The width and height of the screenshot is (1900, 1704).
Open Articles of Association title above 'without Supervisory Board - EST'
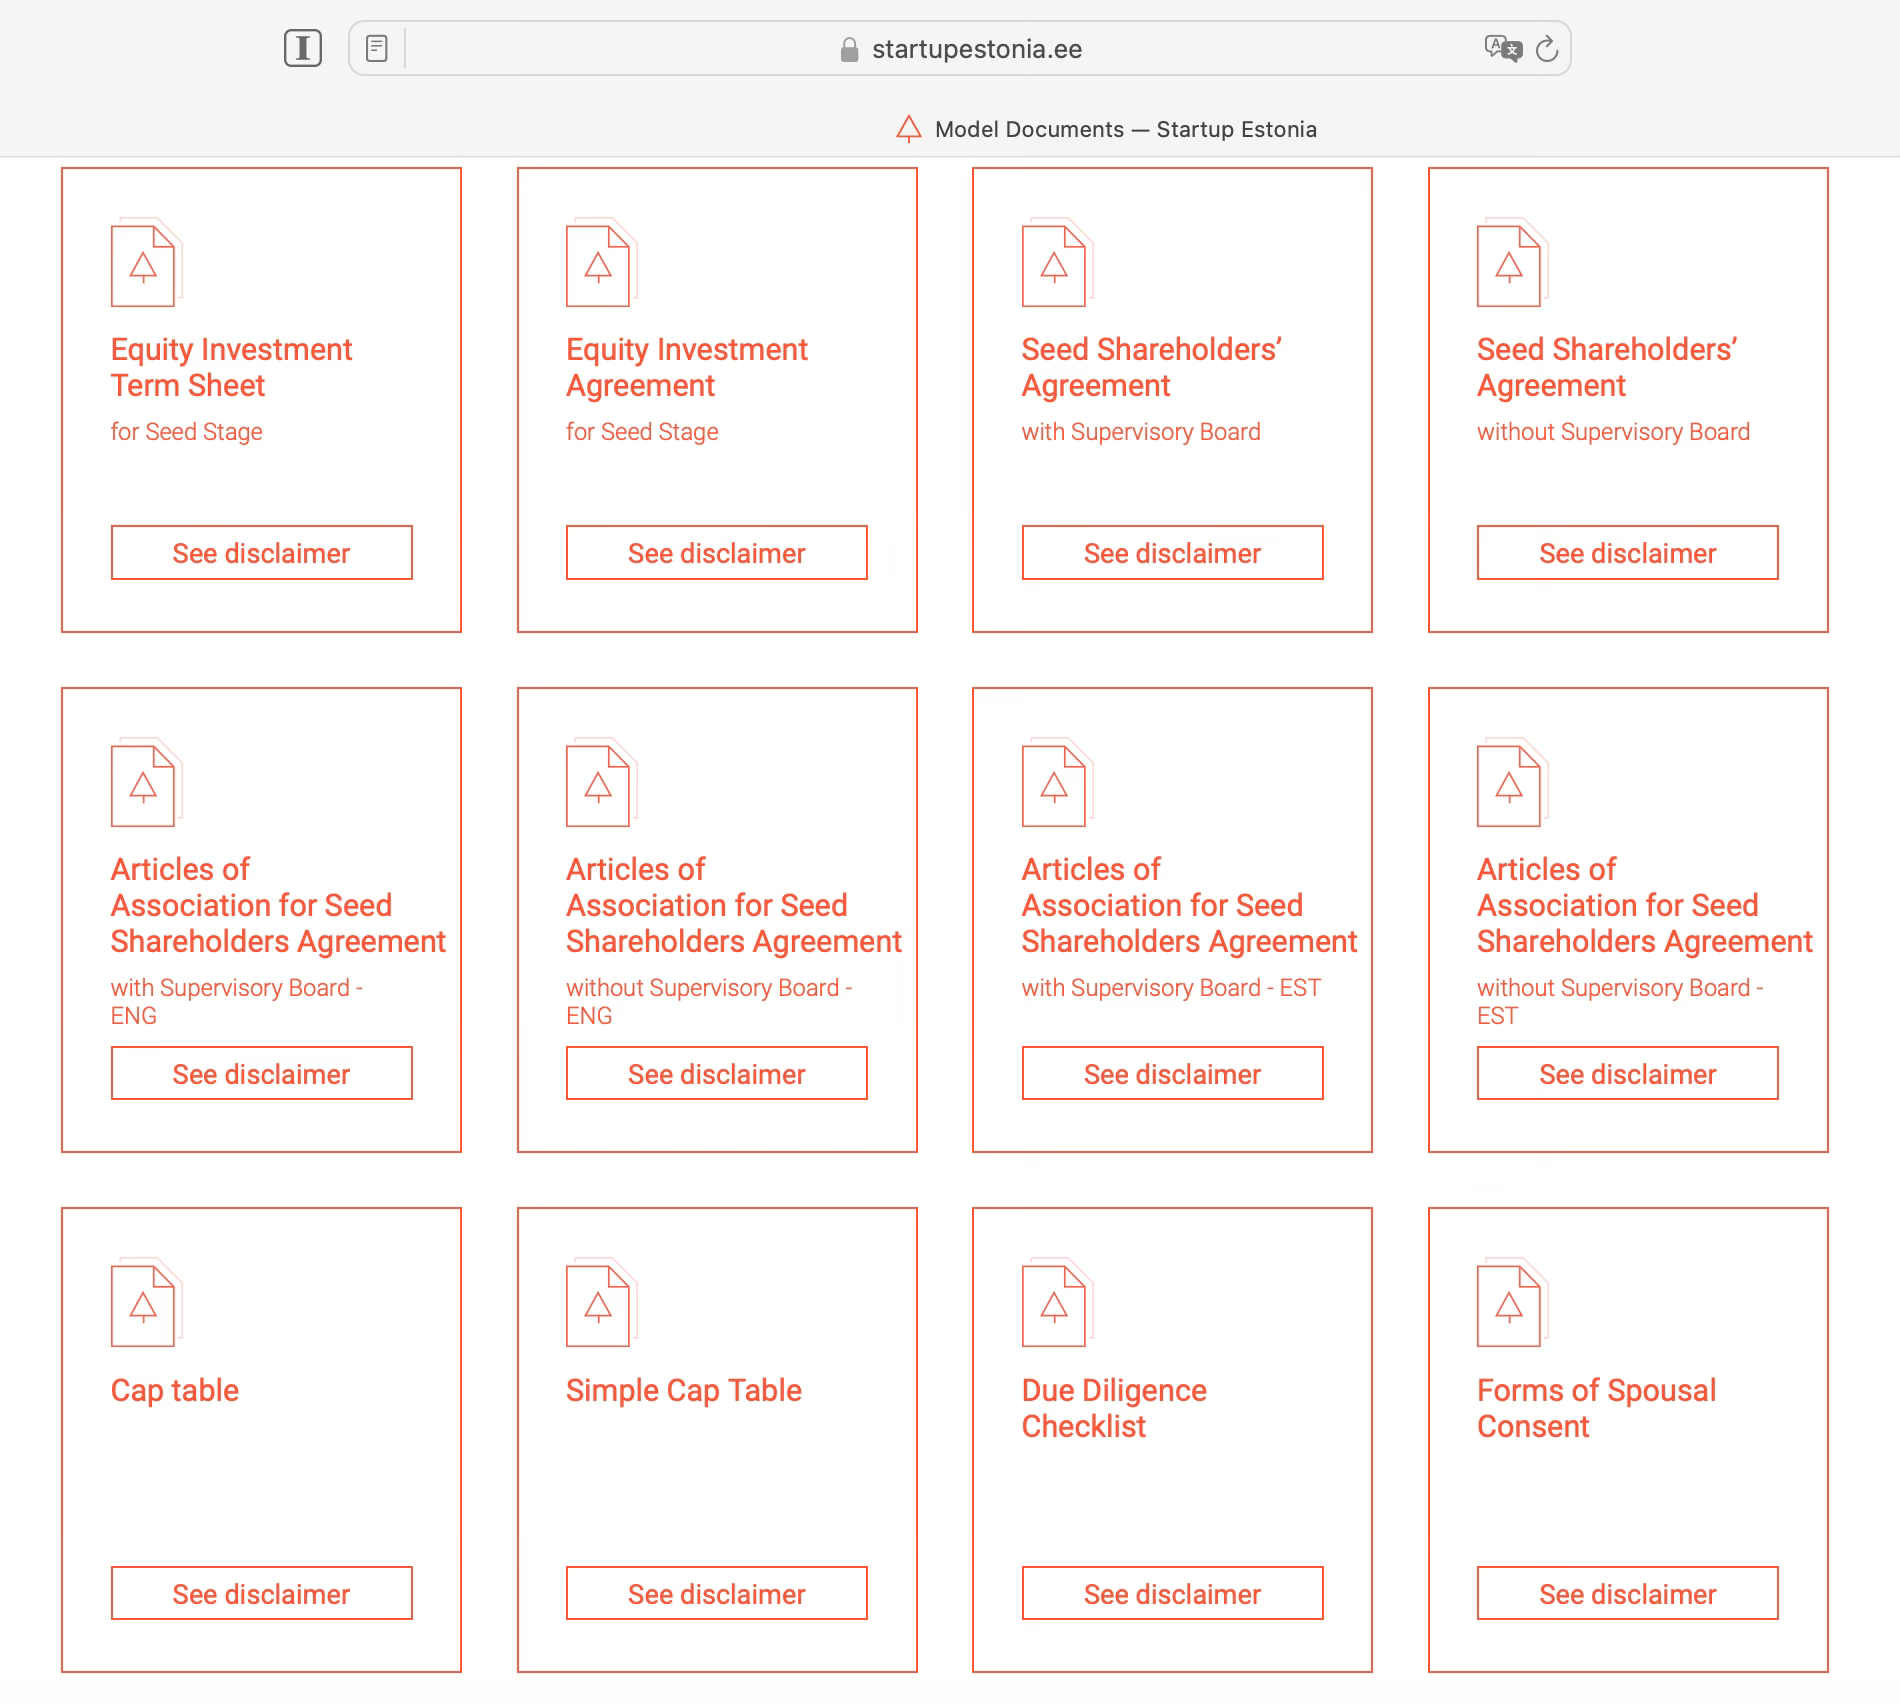coord(1645,905)
